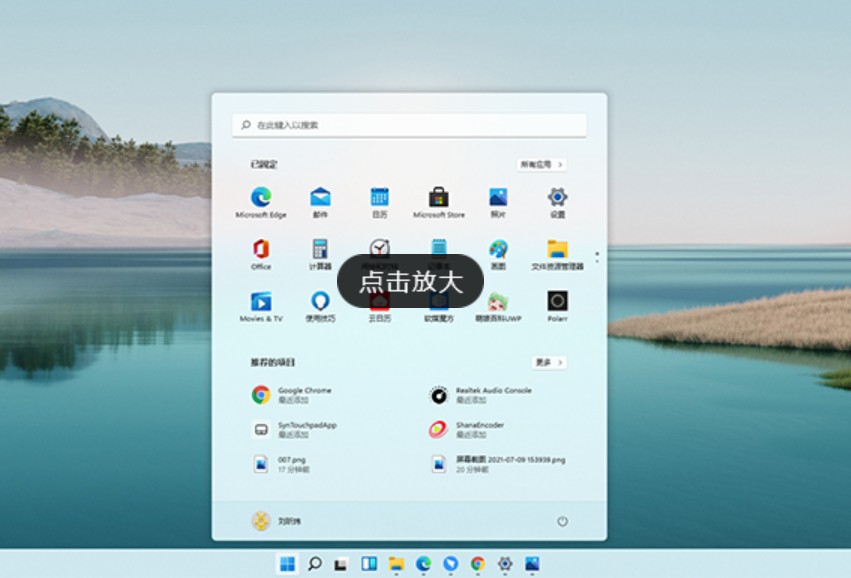851x578 pixels.
Task: Expand More (更多) recommended items
Action: (549, 362)
